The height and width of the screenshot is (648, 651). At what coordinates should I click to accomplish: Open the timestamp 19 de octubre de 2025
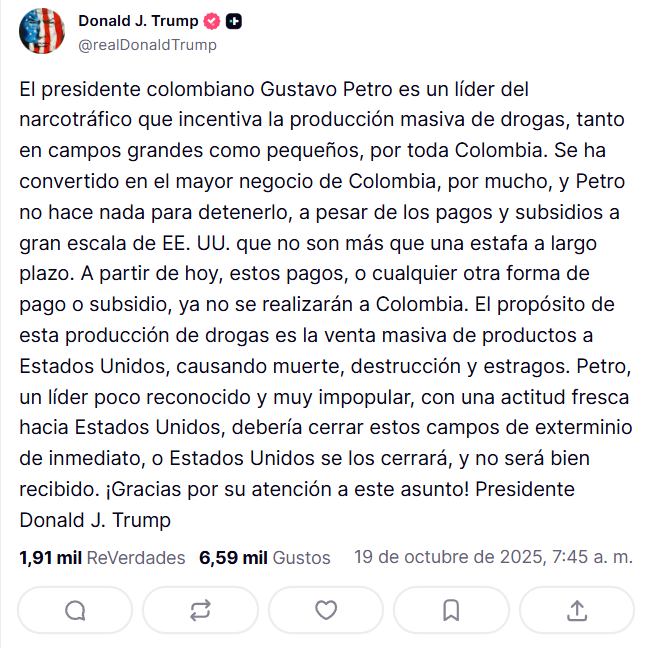tap(493, 556)
